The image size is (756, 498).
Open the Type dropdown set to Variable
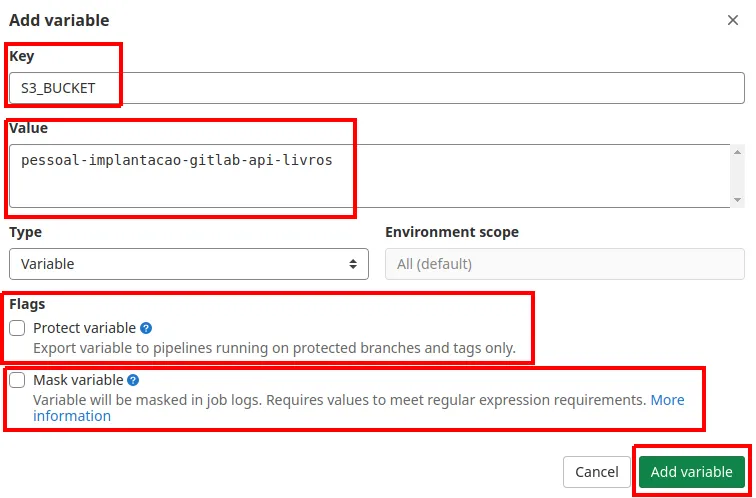tap(189, 264)
